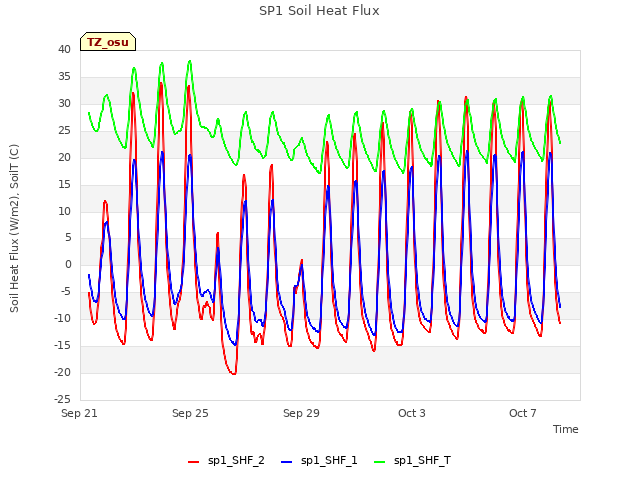Click the Y-axis label Soil Heat Flux
Viewport: 640px width, 480px height.
pyautogui.click(x=14, y=228)
